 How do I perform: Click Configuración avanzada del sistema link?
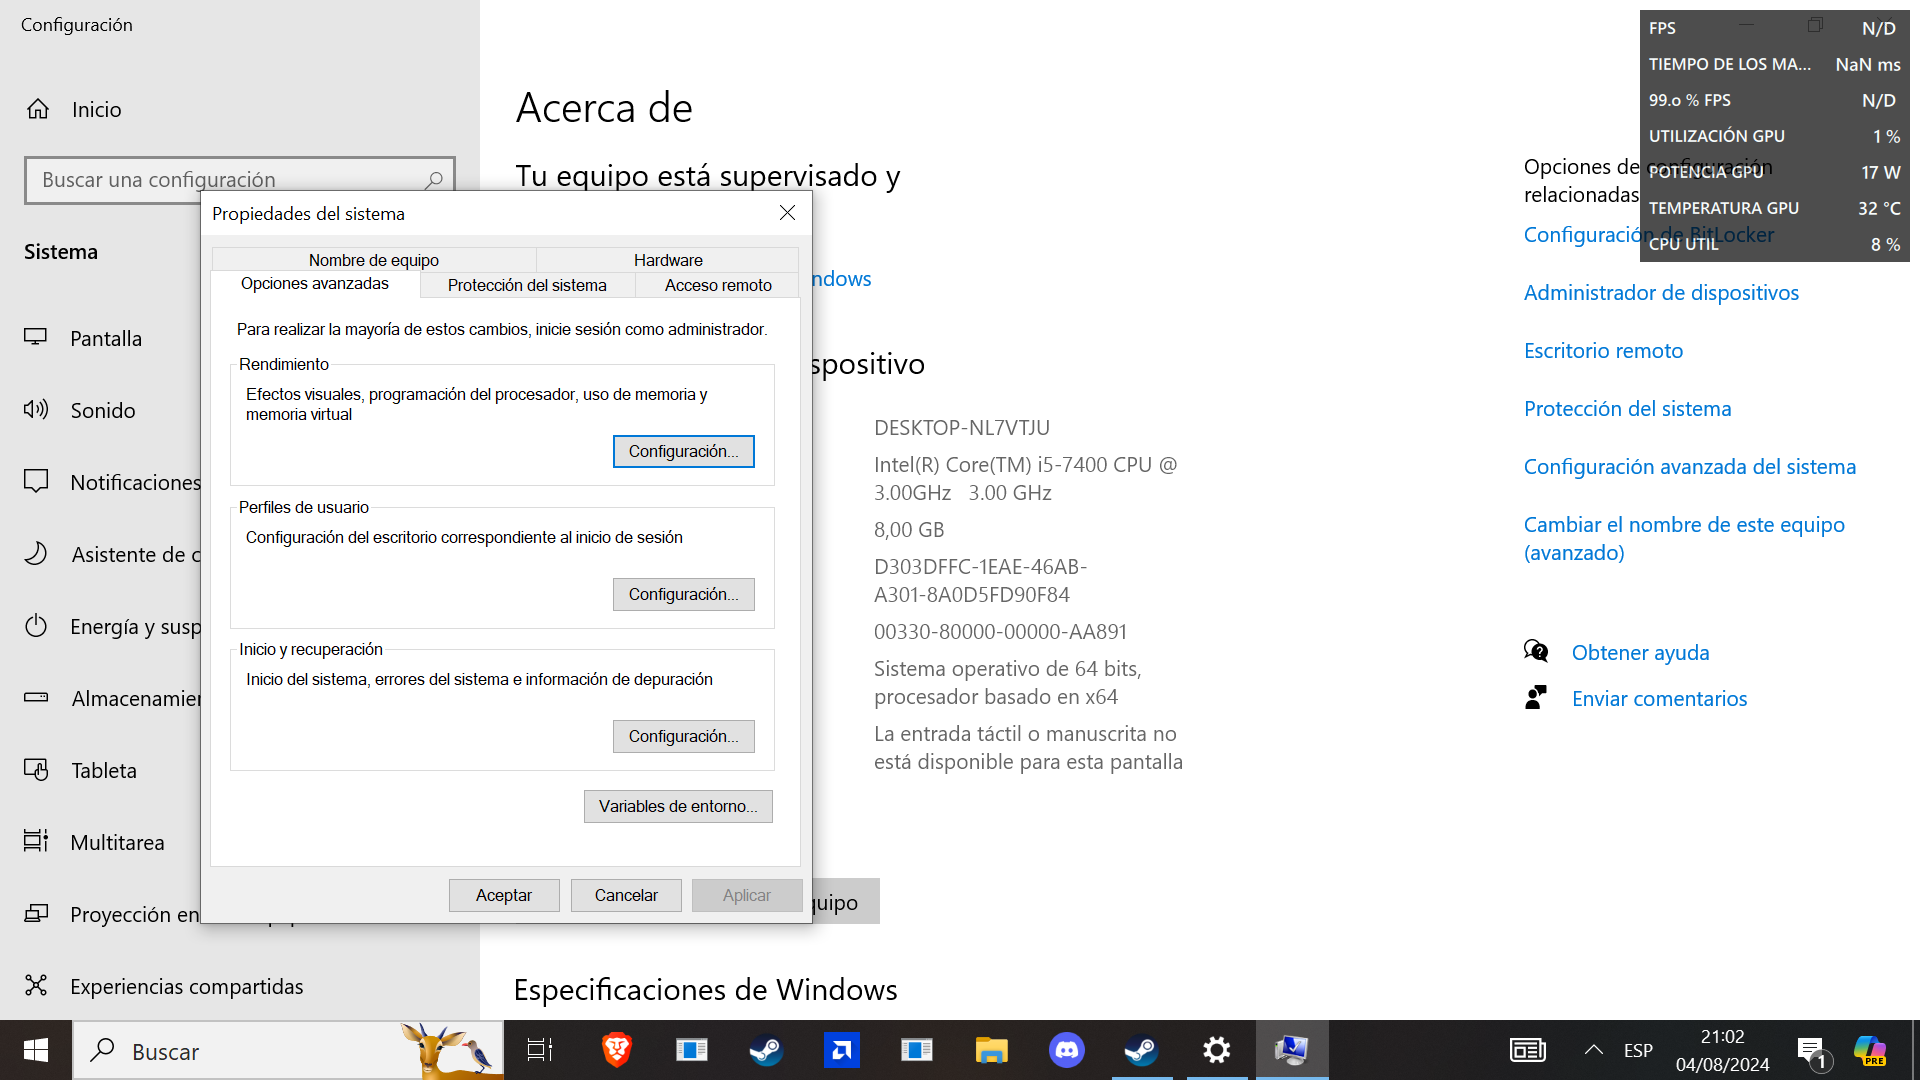[1689, 467]
